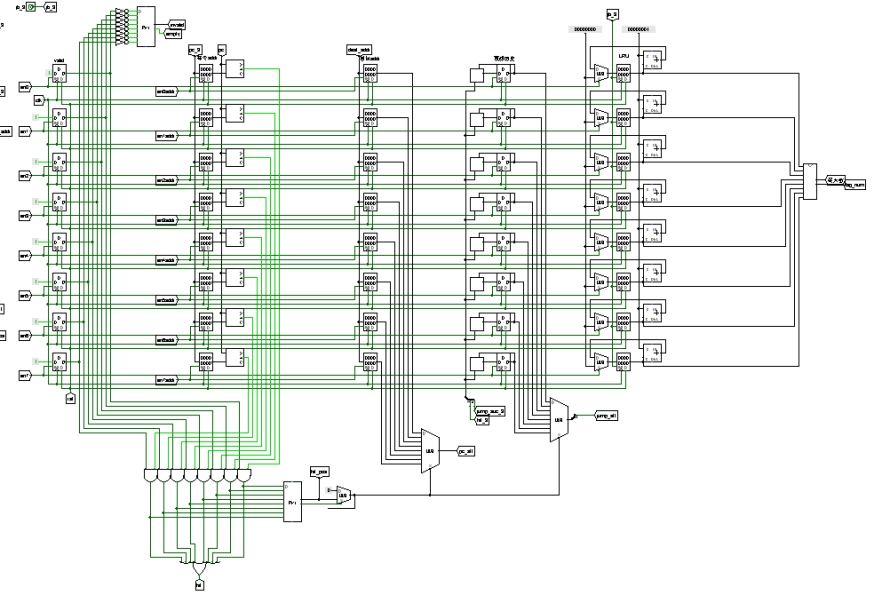
Task: Click the pc_all tunnel
Action: tap(466, 451)
